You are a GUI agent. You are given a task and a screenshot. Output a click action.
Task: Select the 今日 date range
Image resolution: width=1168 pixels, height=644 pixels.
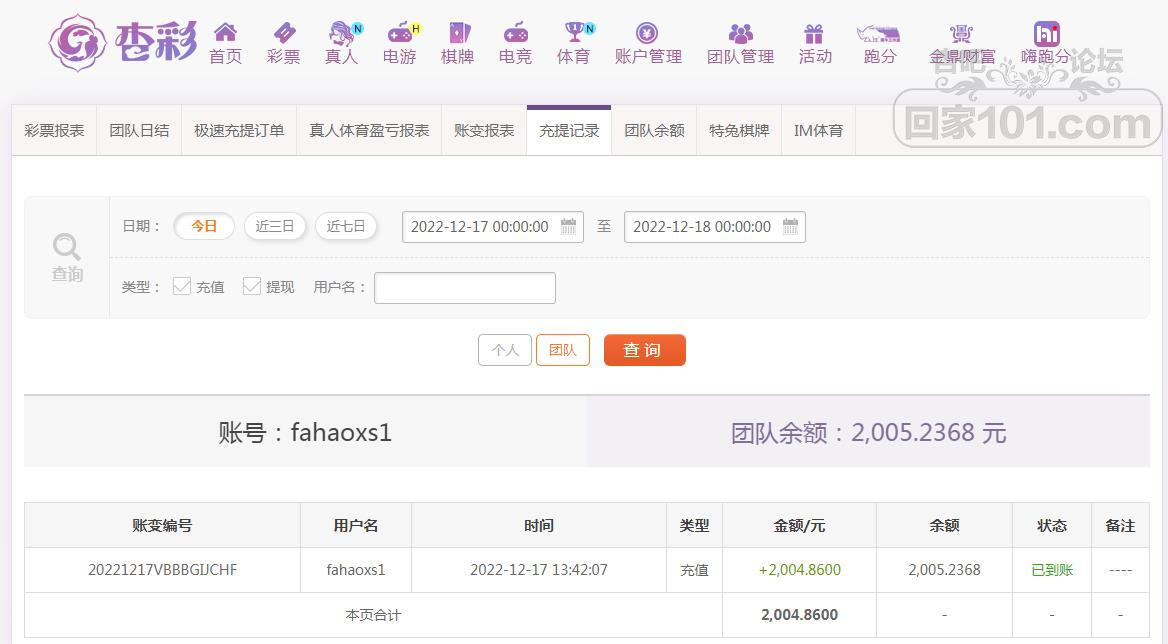coord(204,226)
